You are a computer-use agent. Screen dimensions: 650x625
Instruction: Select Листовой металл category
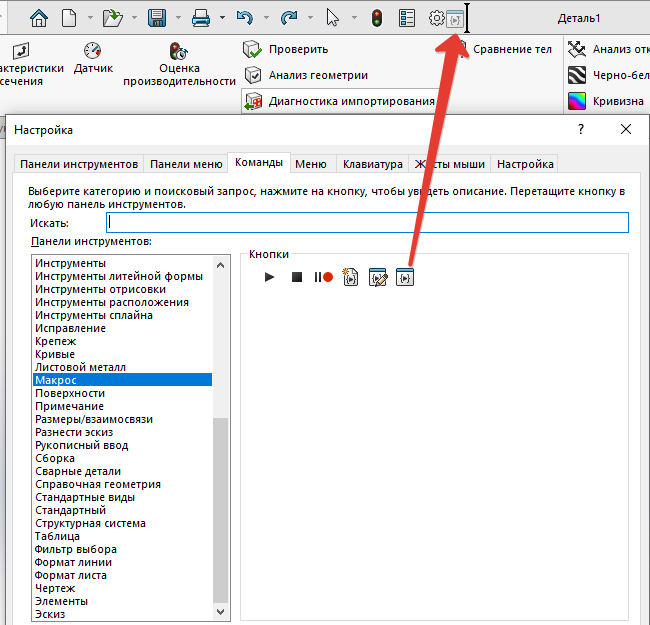[x=122, y=367]
